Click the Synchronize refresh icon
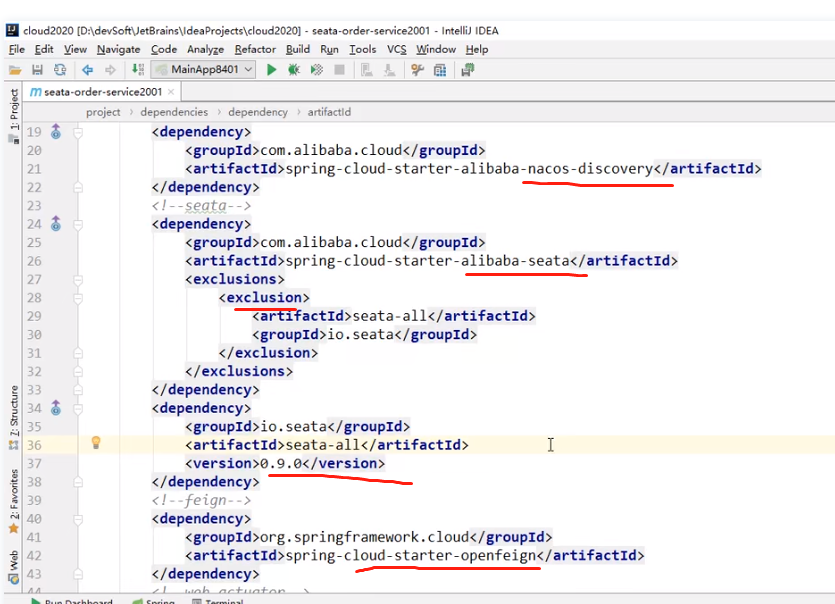The width and height of the screenshot is (835, 604). coord(60,70)
